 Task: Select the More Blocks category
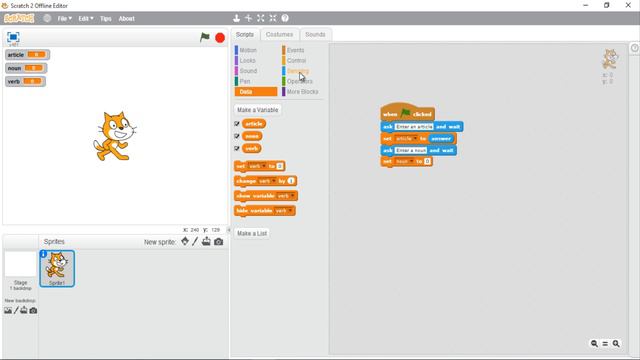pos(302,92)
